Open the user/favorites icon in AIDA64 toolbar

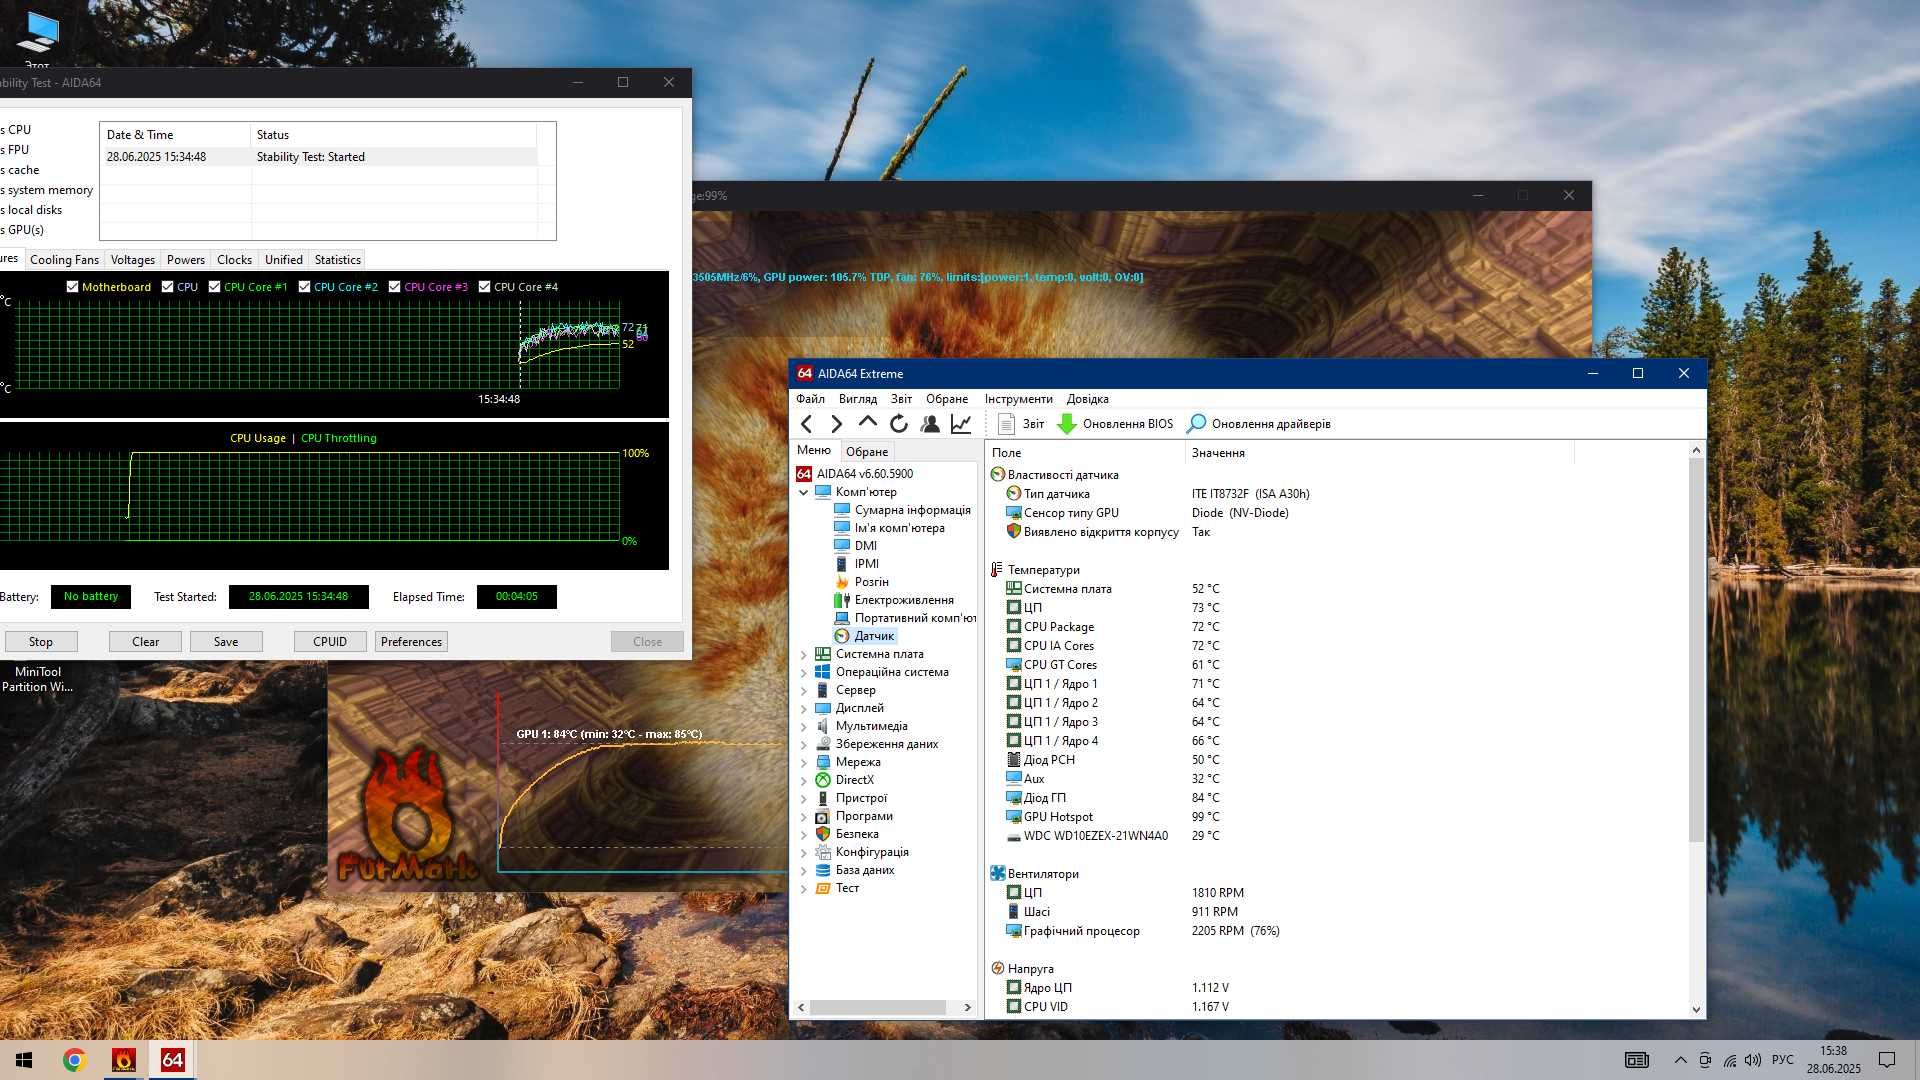[x=930, y=424]
